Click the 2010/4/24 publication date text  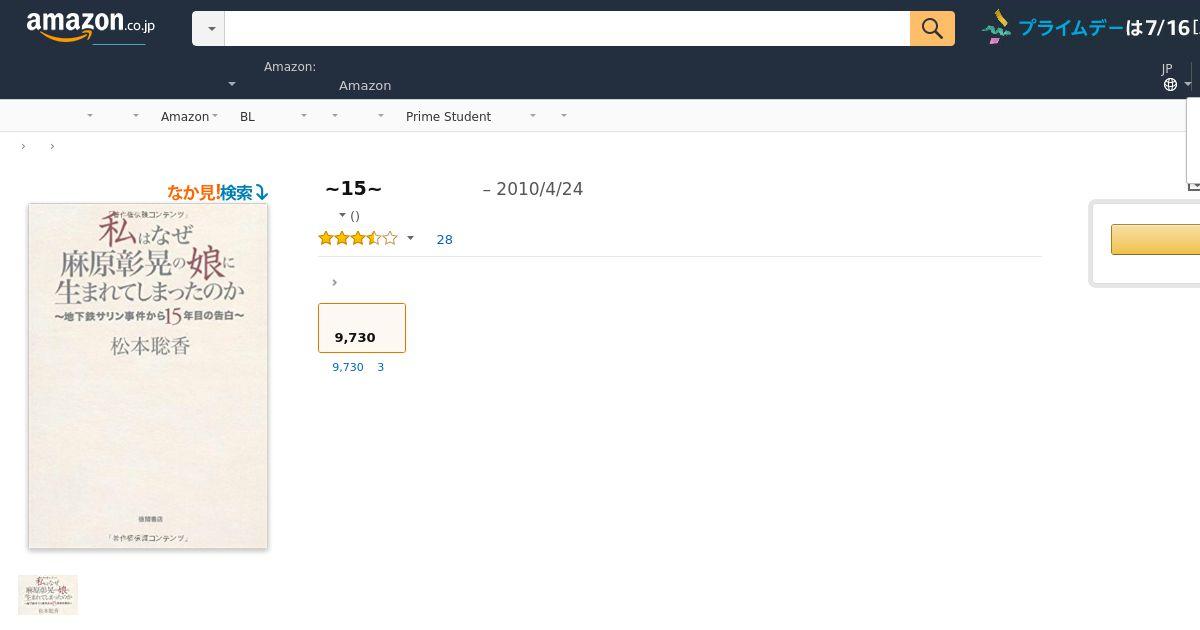[539, 189]
